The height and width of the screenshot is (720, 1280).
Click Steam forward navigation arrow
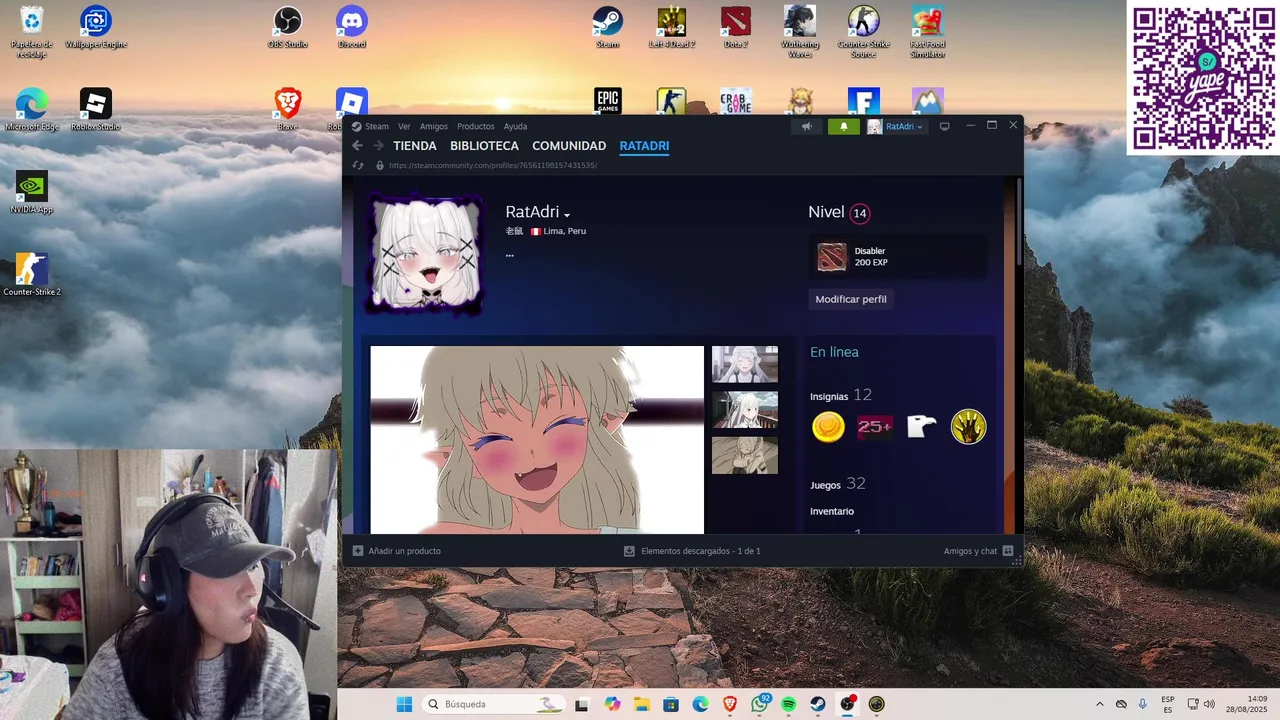[378, 146]
